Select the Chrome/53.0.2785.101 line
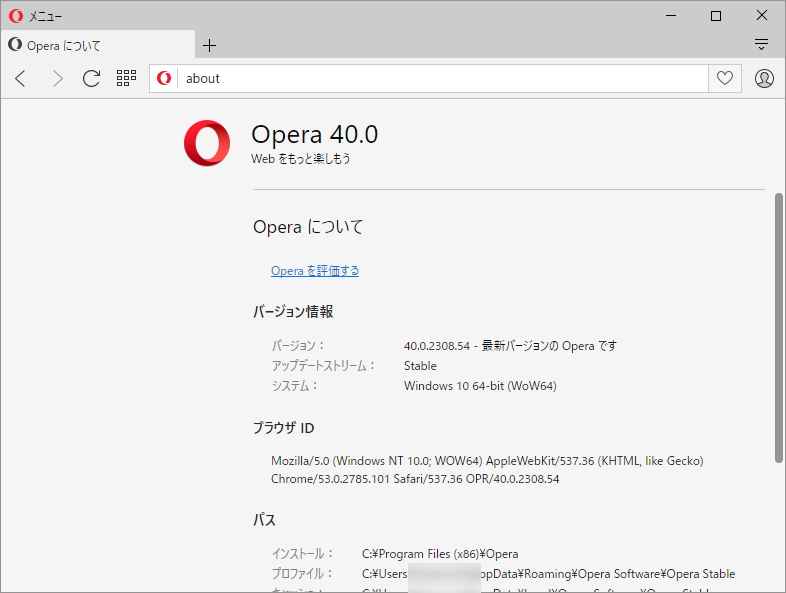The height and width of the screenshot is (593, 786). pos(415,479)
